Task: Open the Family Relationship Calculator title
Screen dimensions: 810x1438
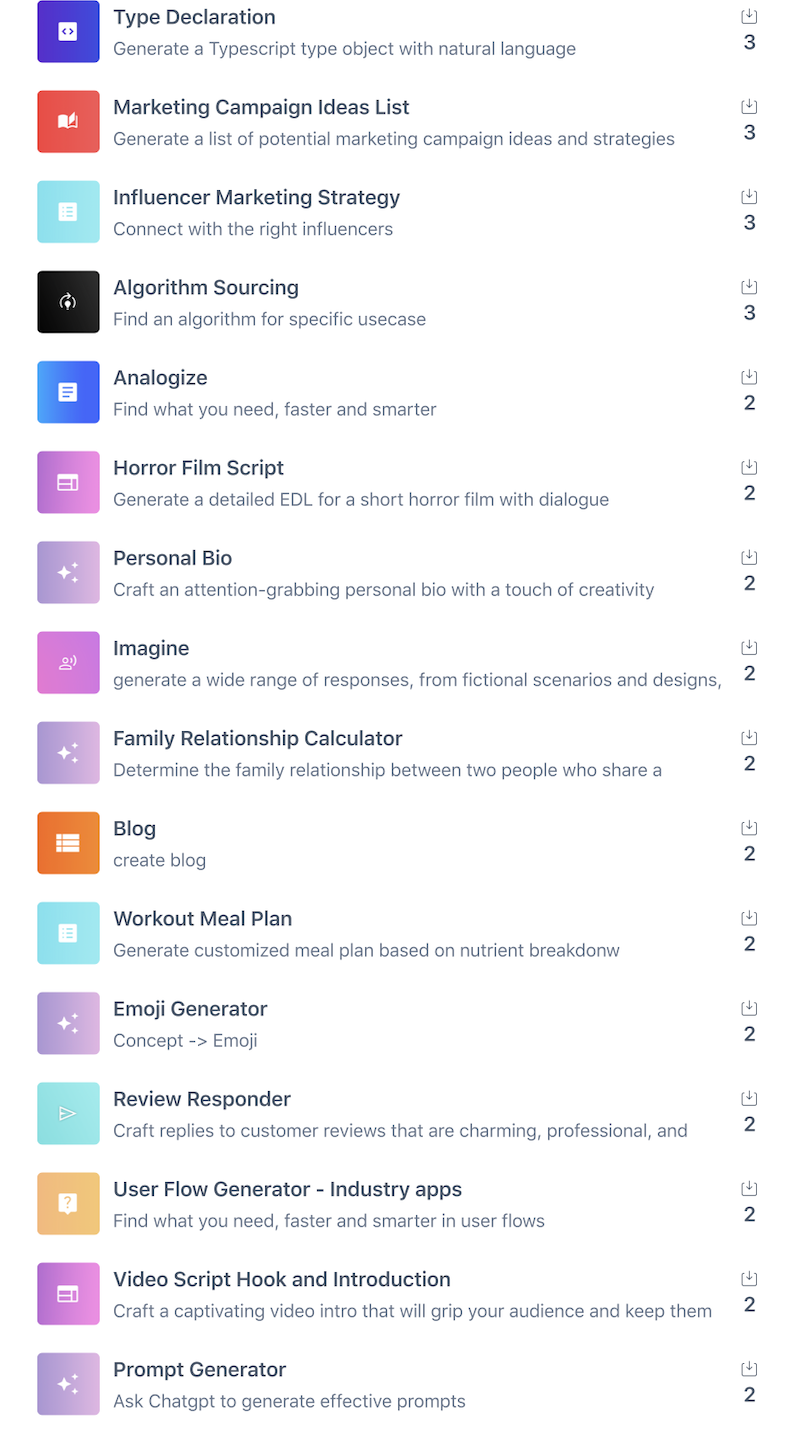Action: (x=257, y=739)
